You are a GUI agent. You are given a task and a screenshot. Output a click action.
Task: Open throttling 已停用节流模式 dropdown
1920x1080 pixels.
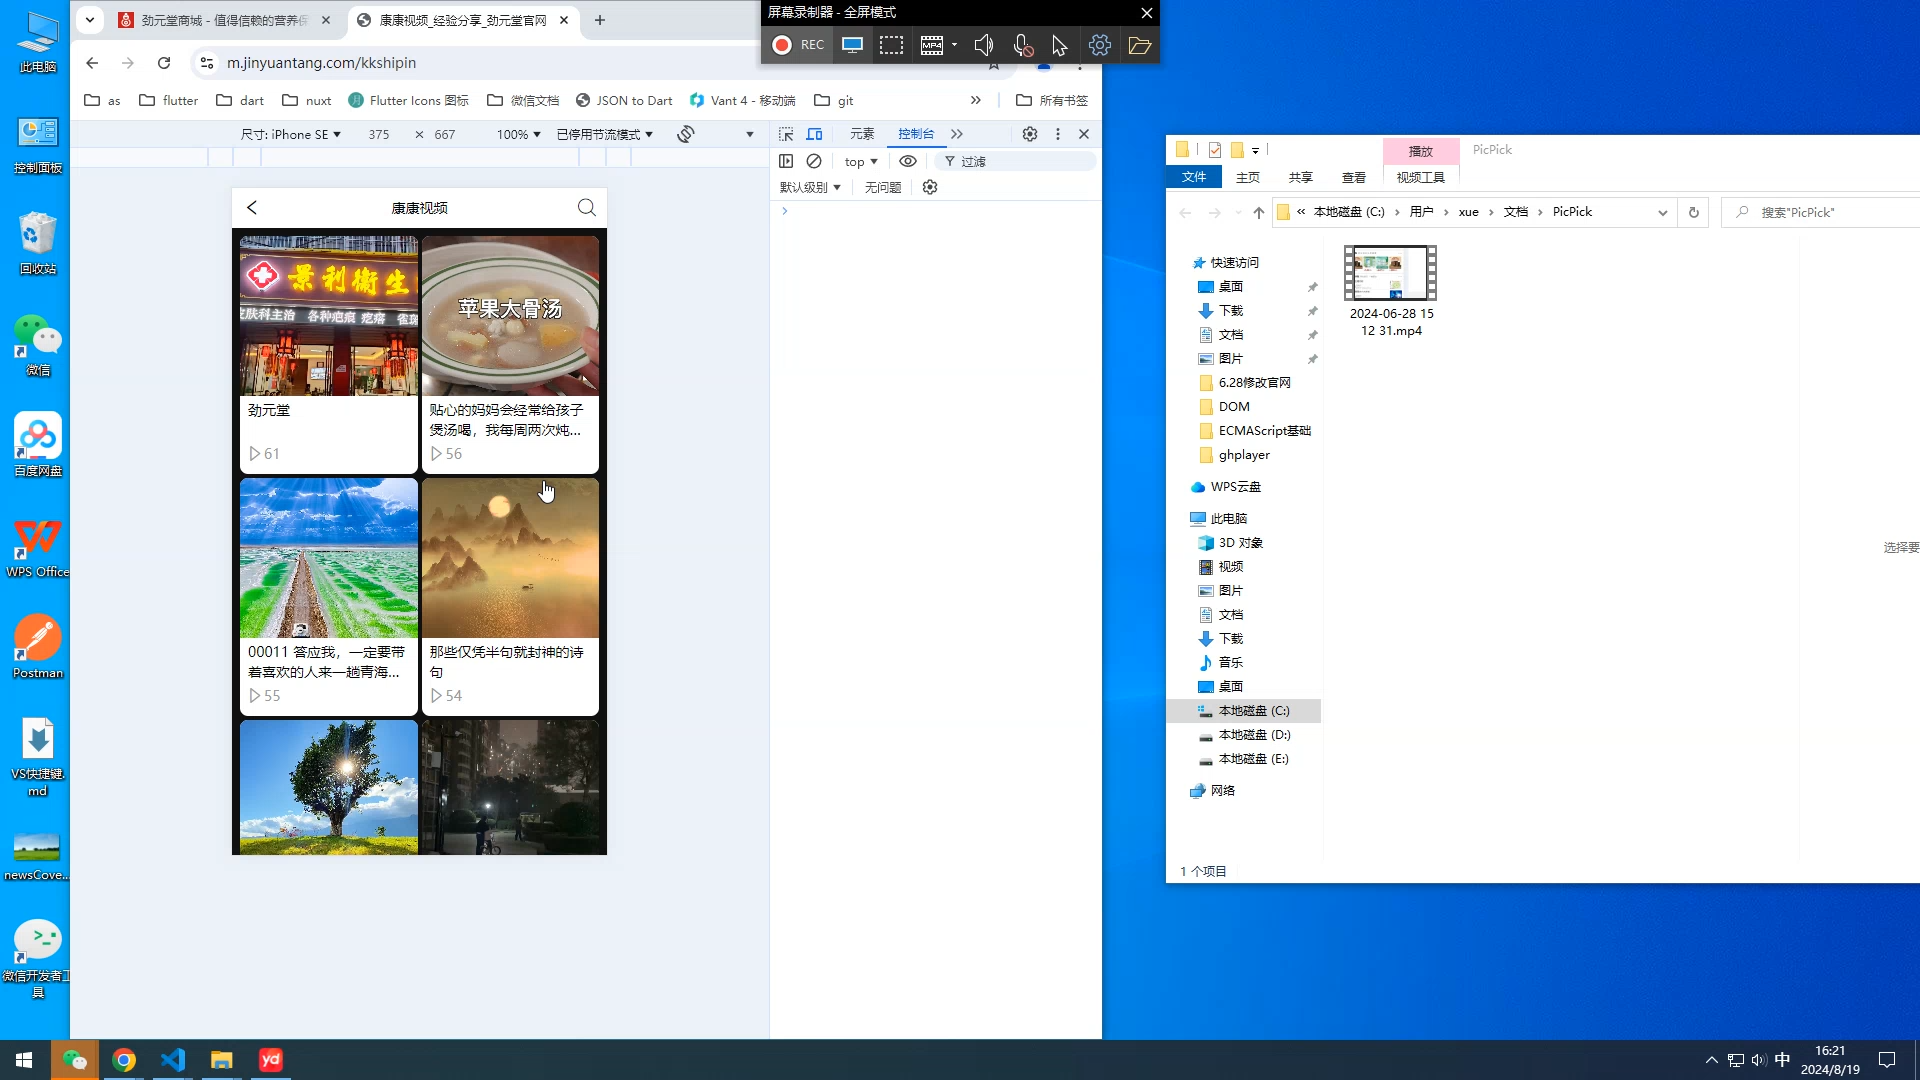coord(604,134)
